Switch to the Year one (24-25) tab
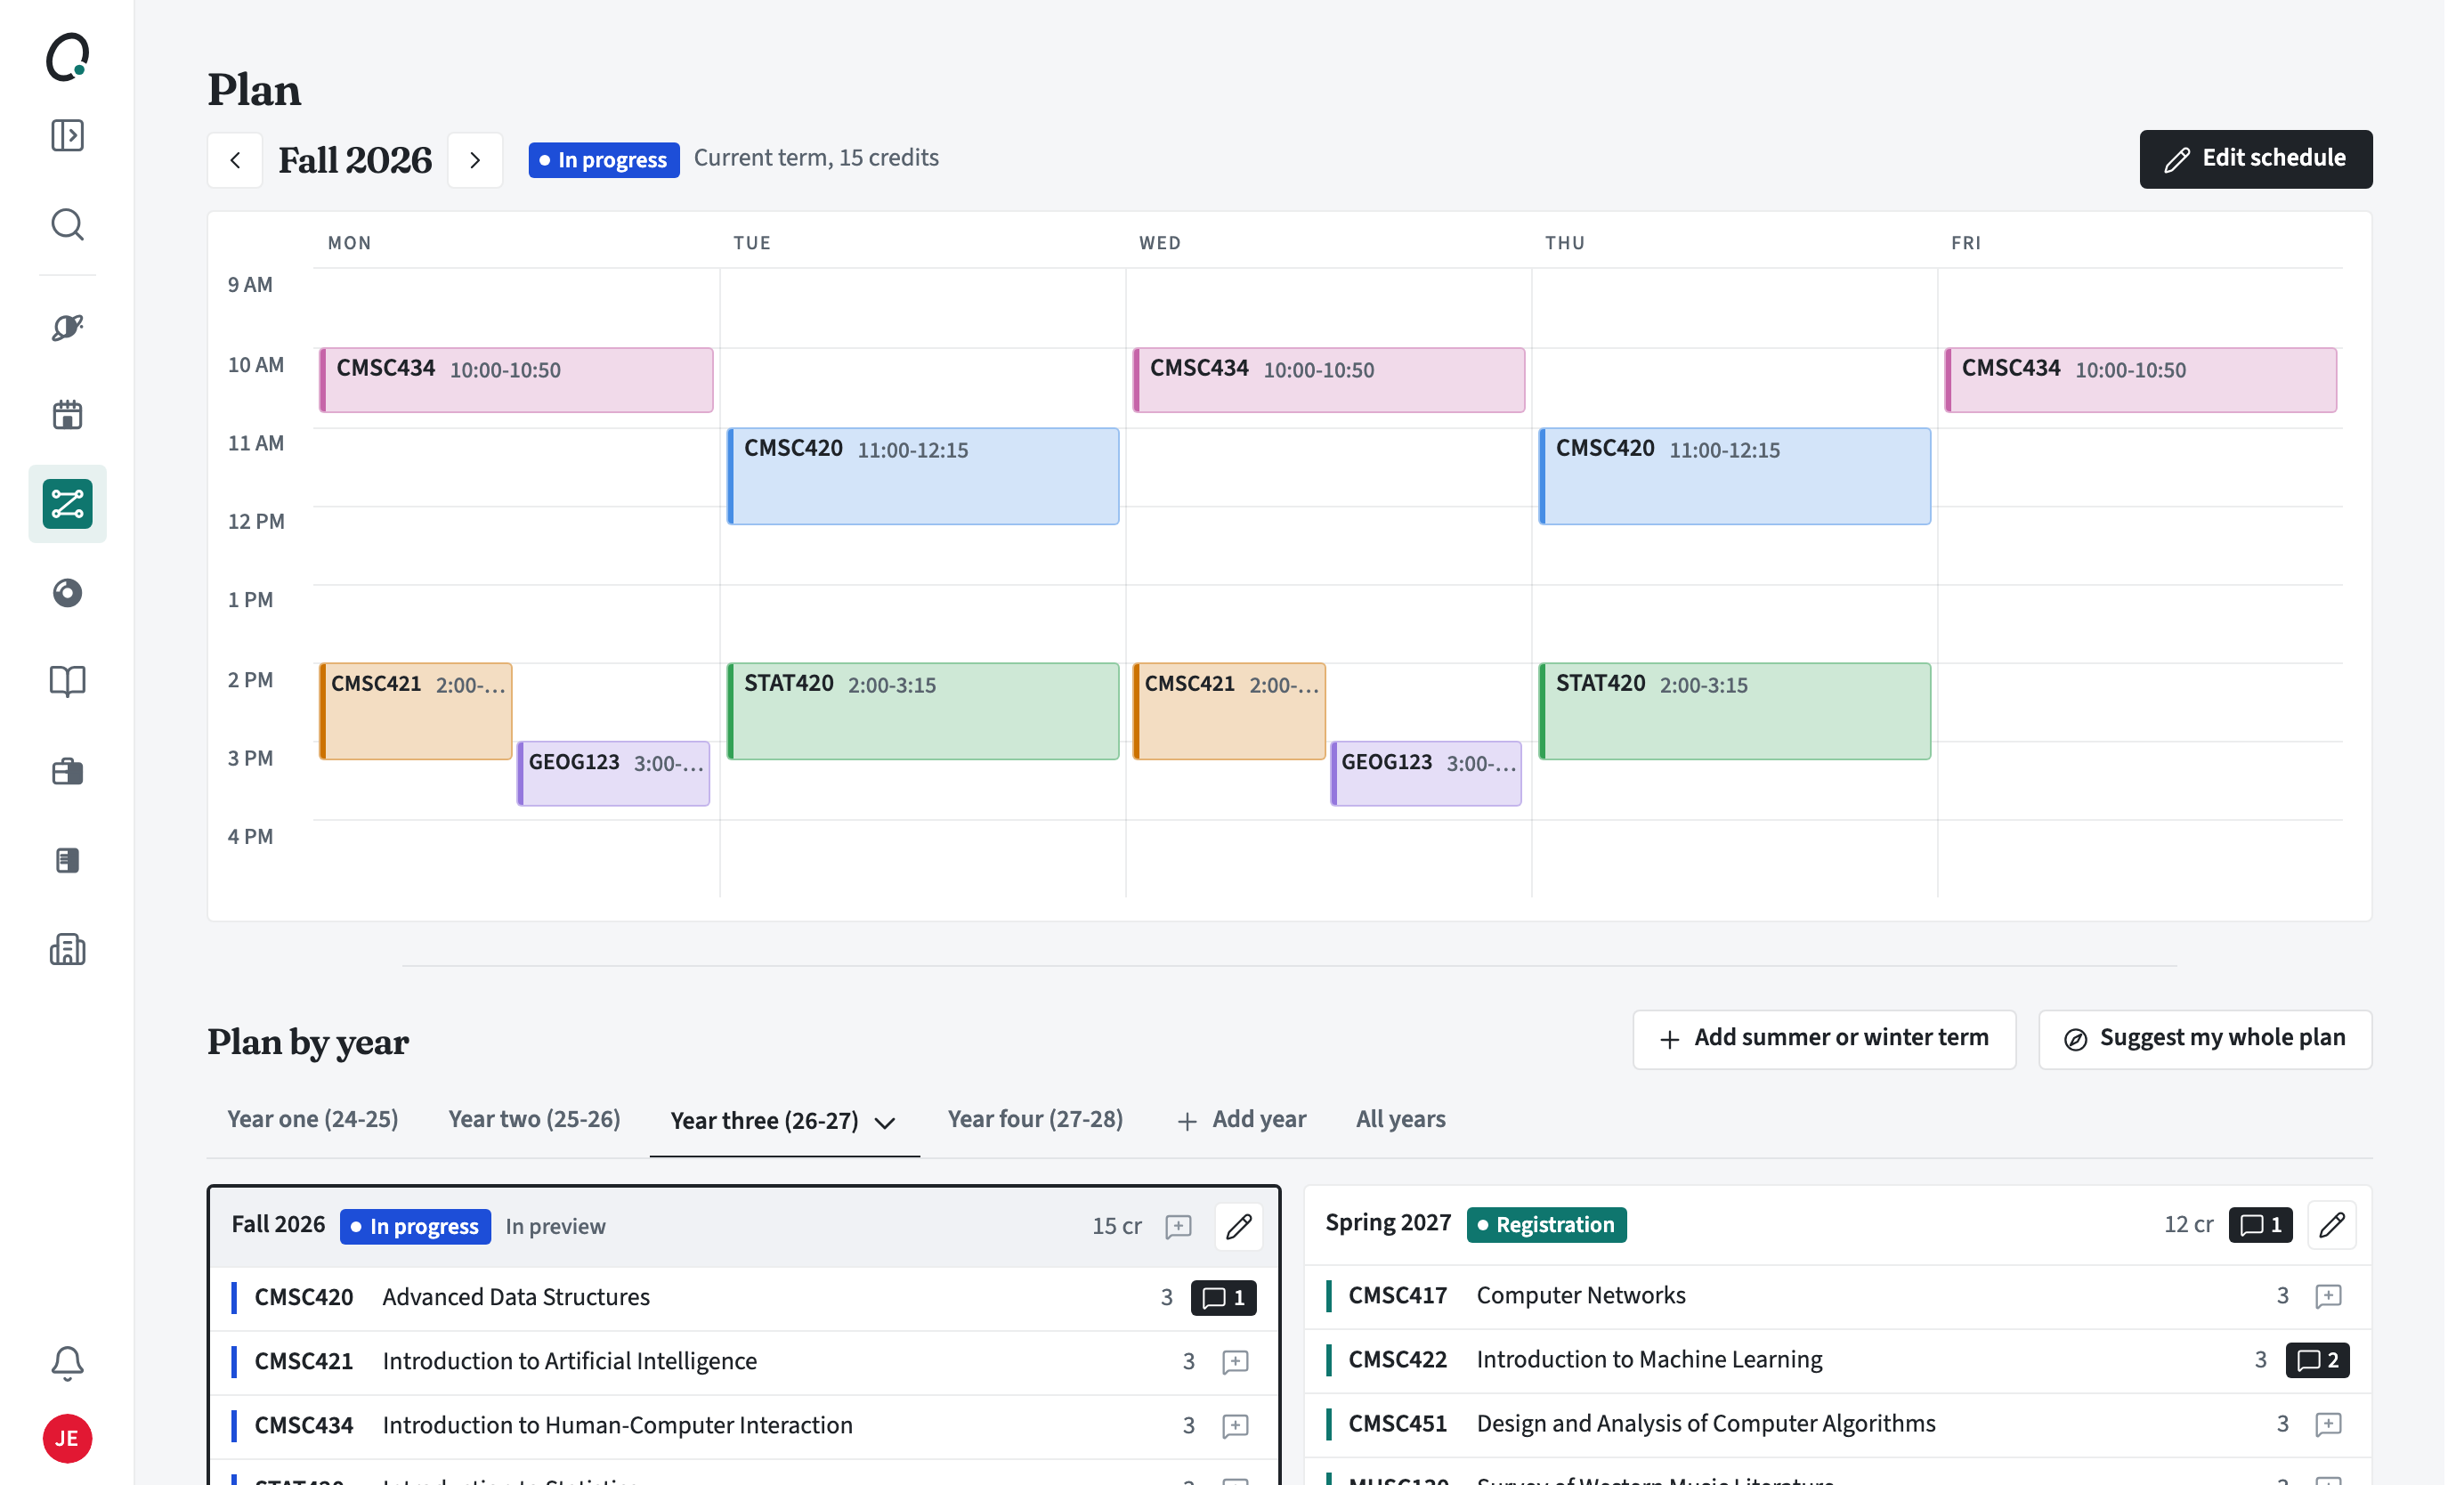Viewport: 2464px width, 1485px height. click(313, 1119)
